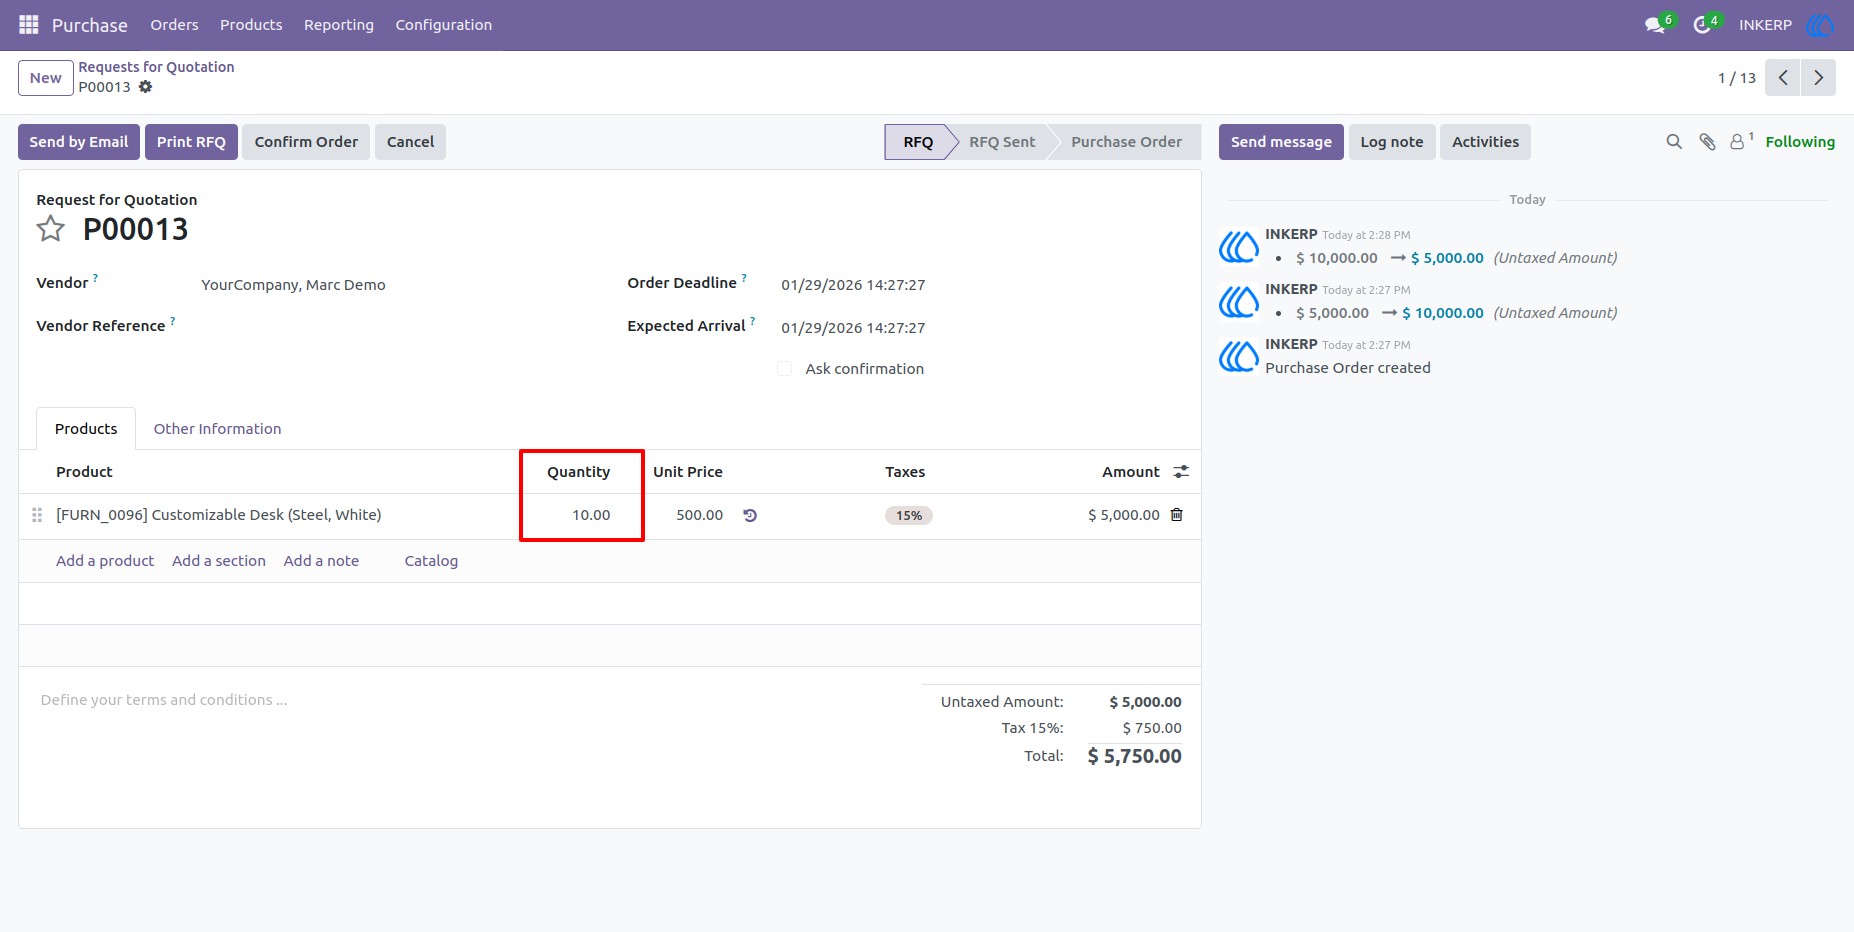Viewport: 1854px width, 932px height.
Task: Open attachments paperclip icon
Action: pyautogui.click(x=1708, y=142)
